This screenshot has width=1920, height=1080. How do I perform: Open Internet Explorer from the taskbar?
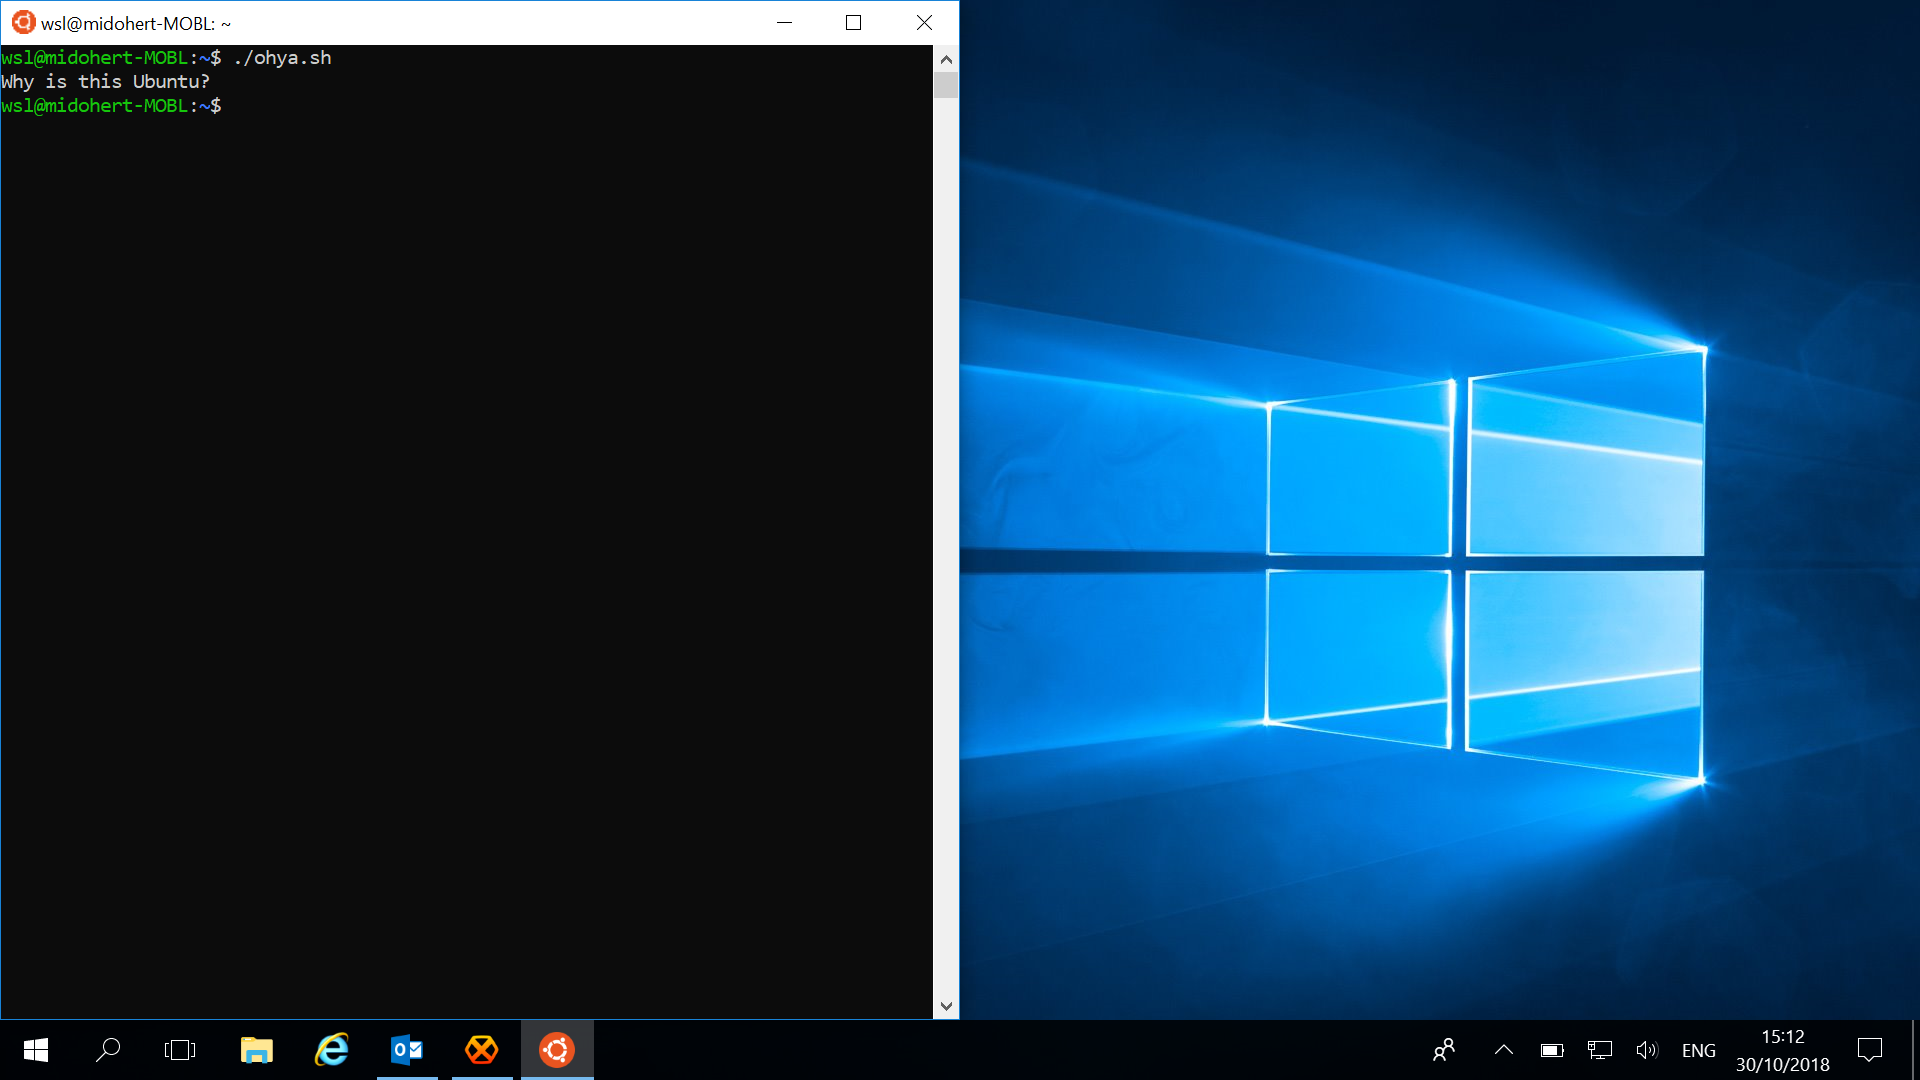tap(332, 1050)
